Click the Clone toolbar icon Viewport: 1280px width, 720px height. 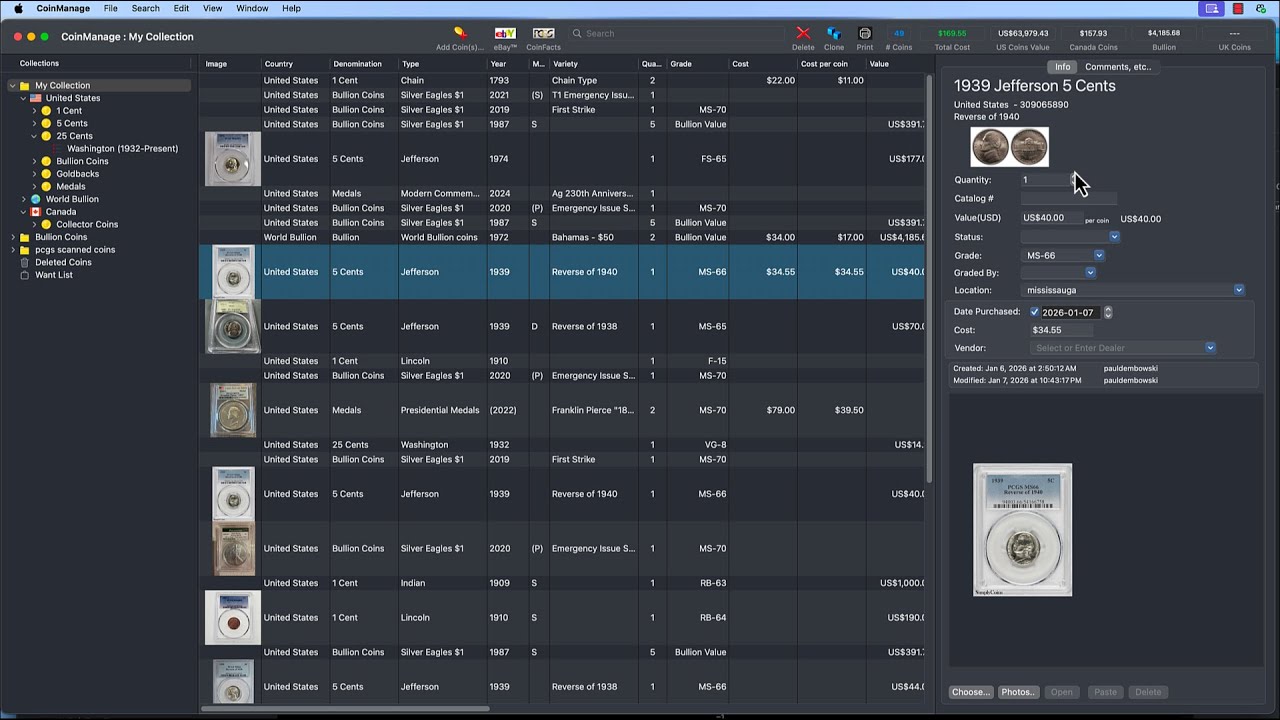click(x=834, y=33)
